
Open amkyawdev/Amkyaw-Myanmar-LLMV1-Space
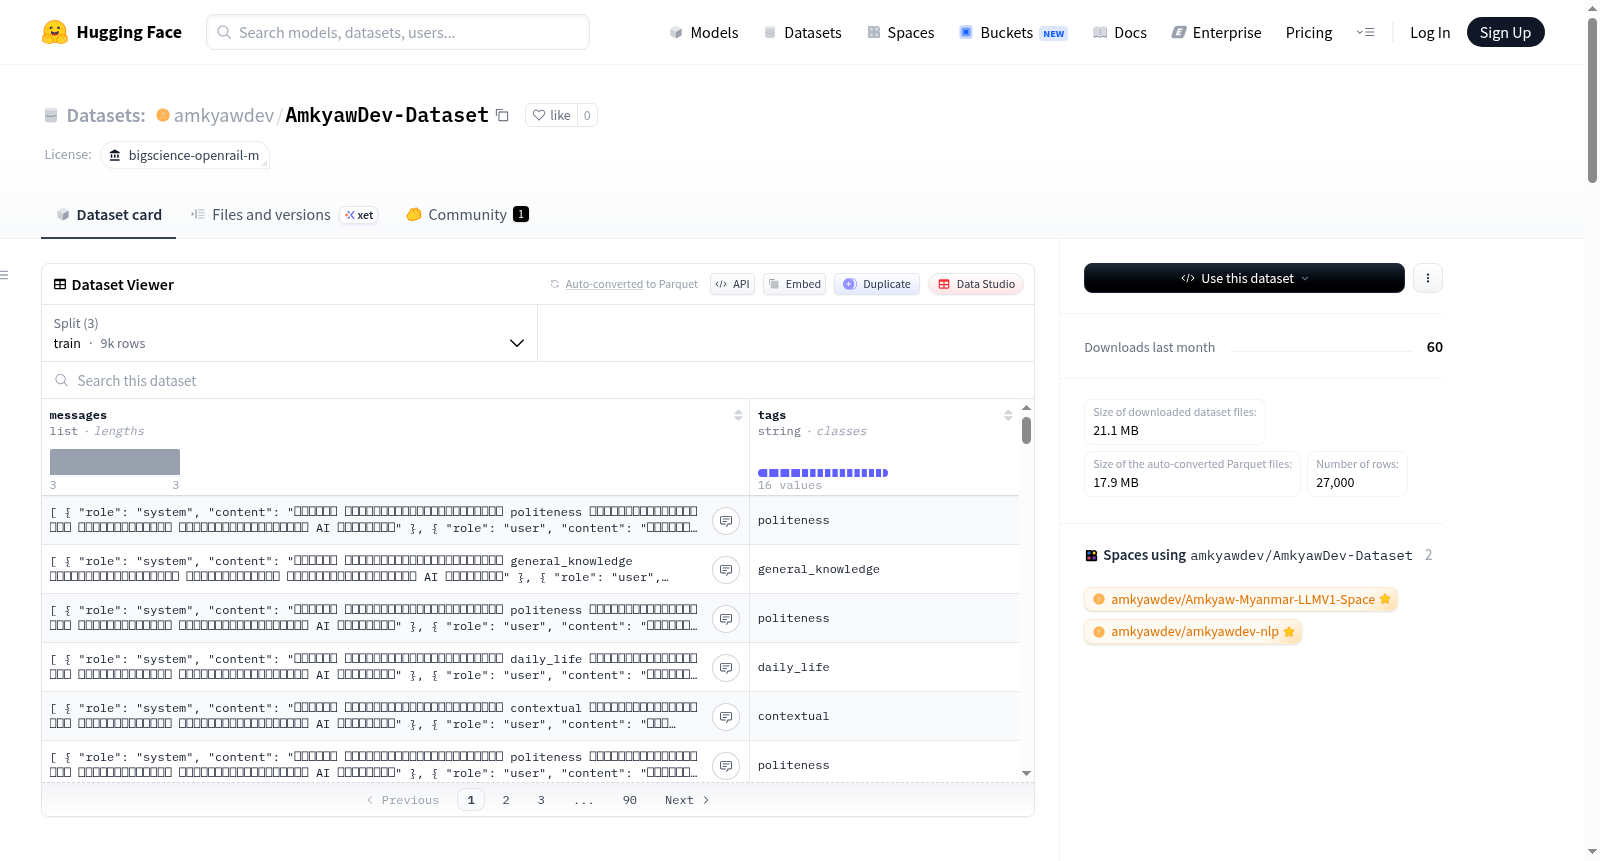pyautogui.click(x=1241, y=599)
